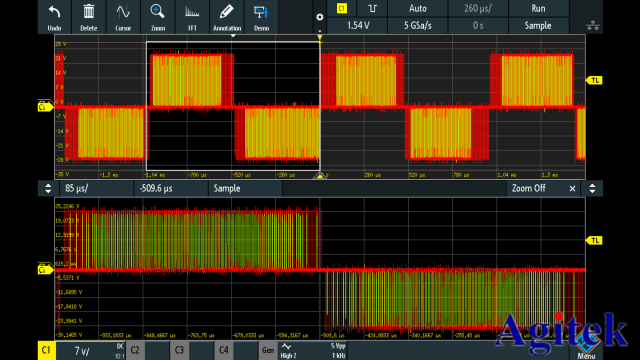Toggle channel C3 on
Screen dimensions: 640x360
(179, 350)
